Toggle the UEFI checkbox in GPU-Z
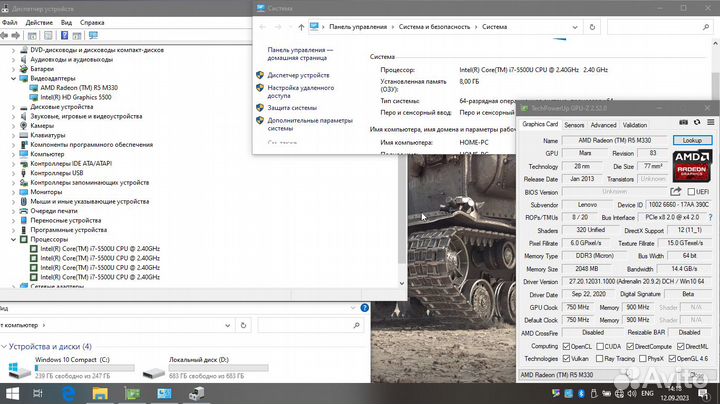This screenshot has height=404, width=720. click(x=691, y=191)
